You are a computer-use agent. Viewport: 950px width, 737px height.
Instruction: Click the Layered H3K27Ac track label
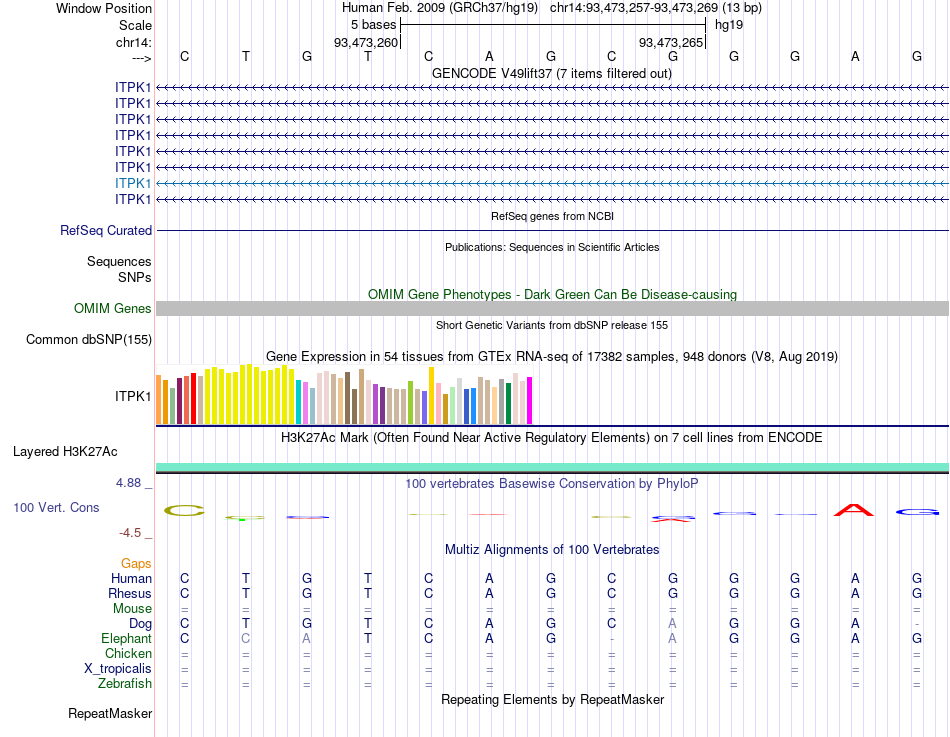[65, 452]
